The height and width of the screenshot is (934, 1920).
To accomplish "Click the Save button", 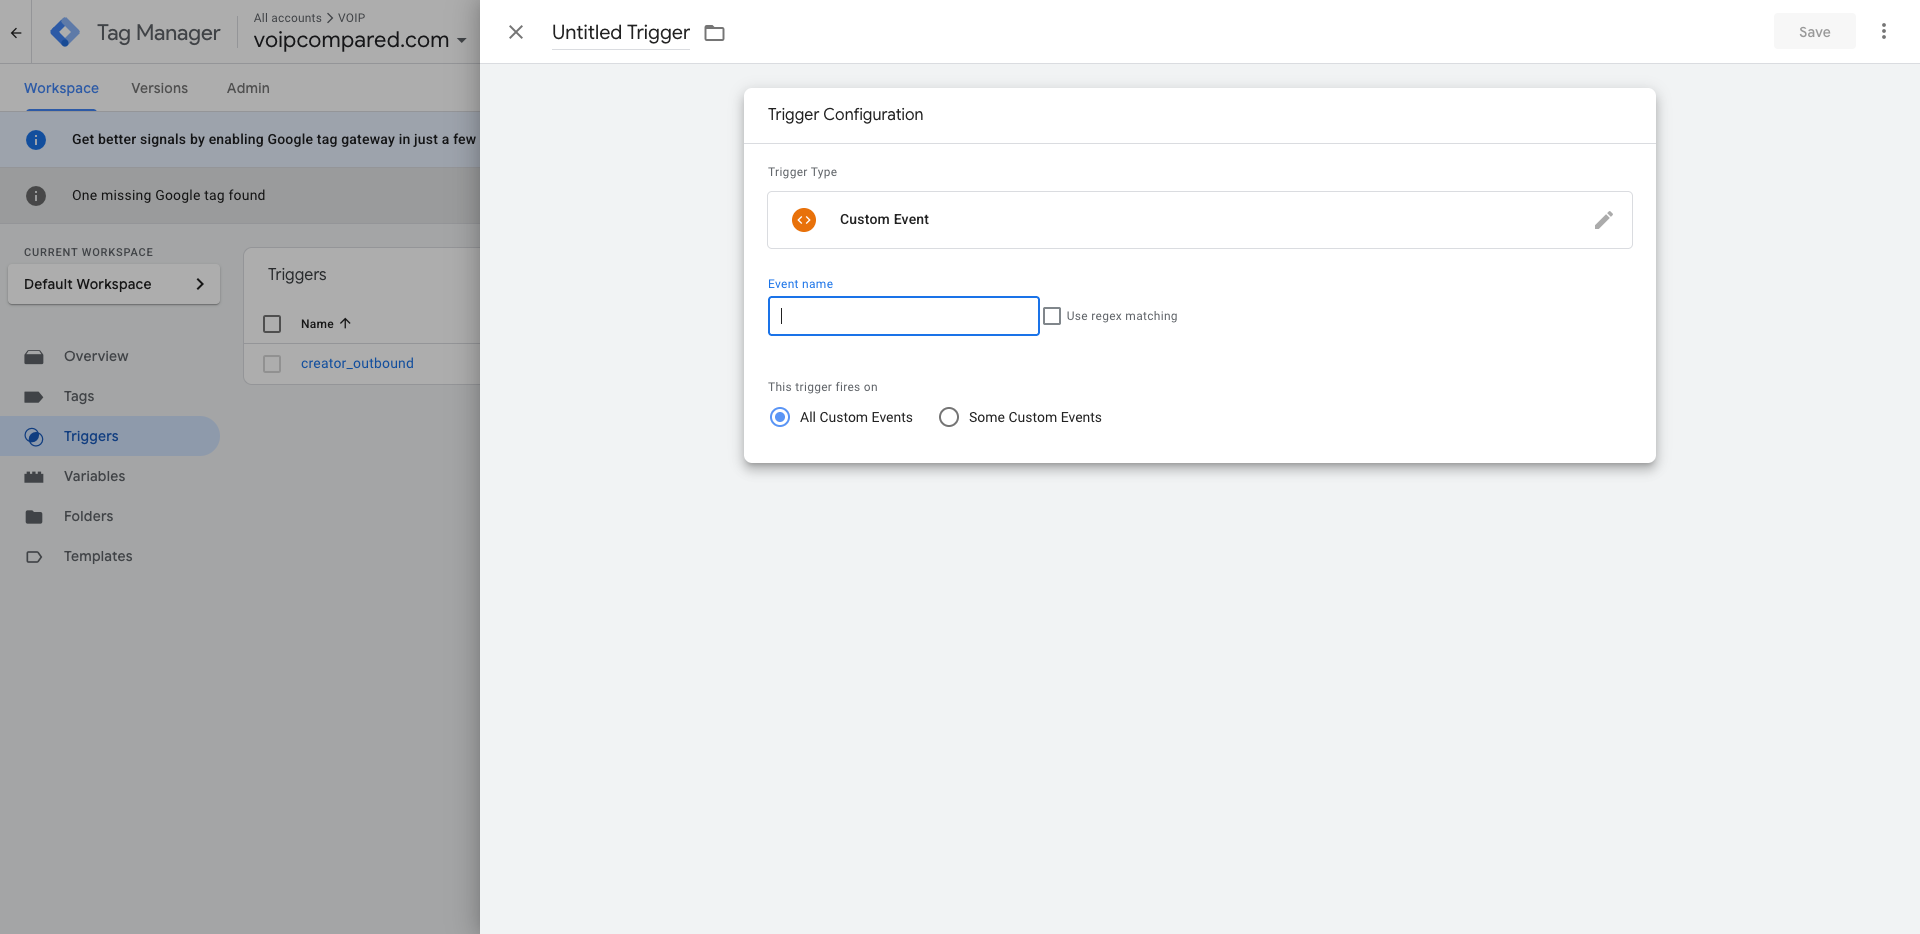I will pos(1814,32).
